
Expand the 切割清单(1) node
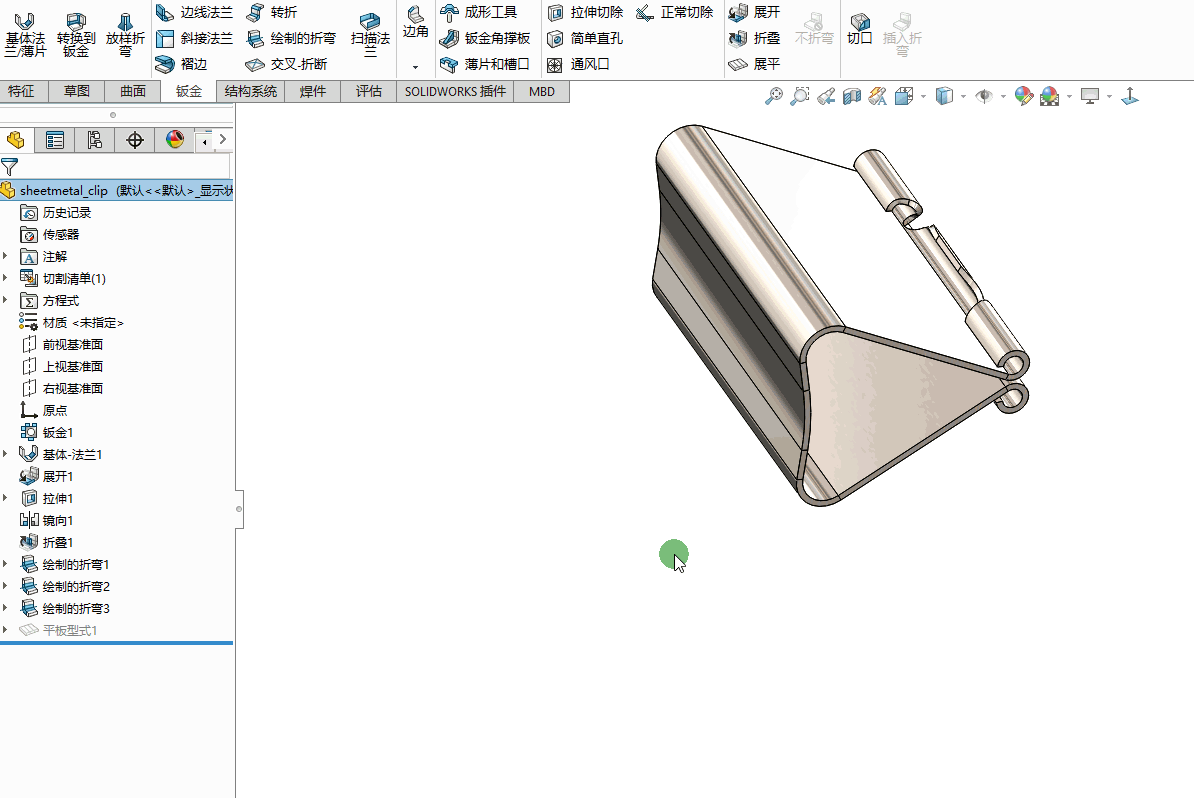5,279
